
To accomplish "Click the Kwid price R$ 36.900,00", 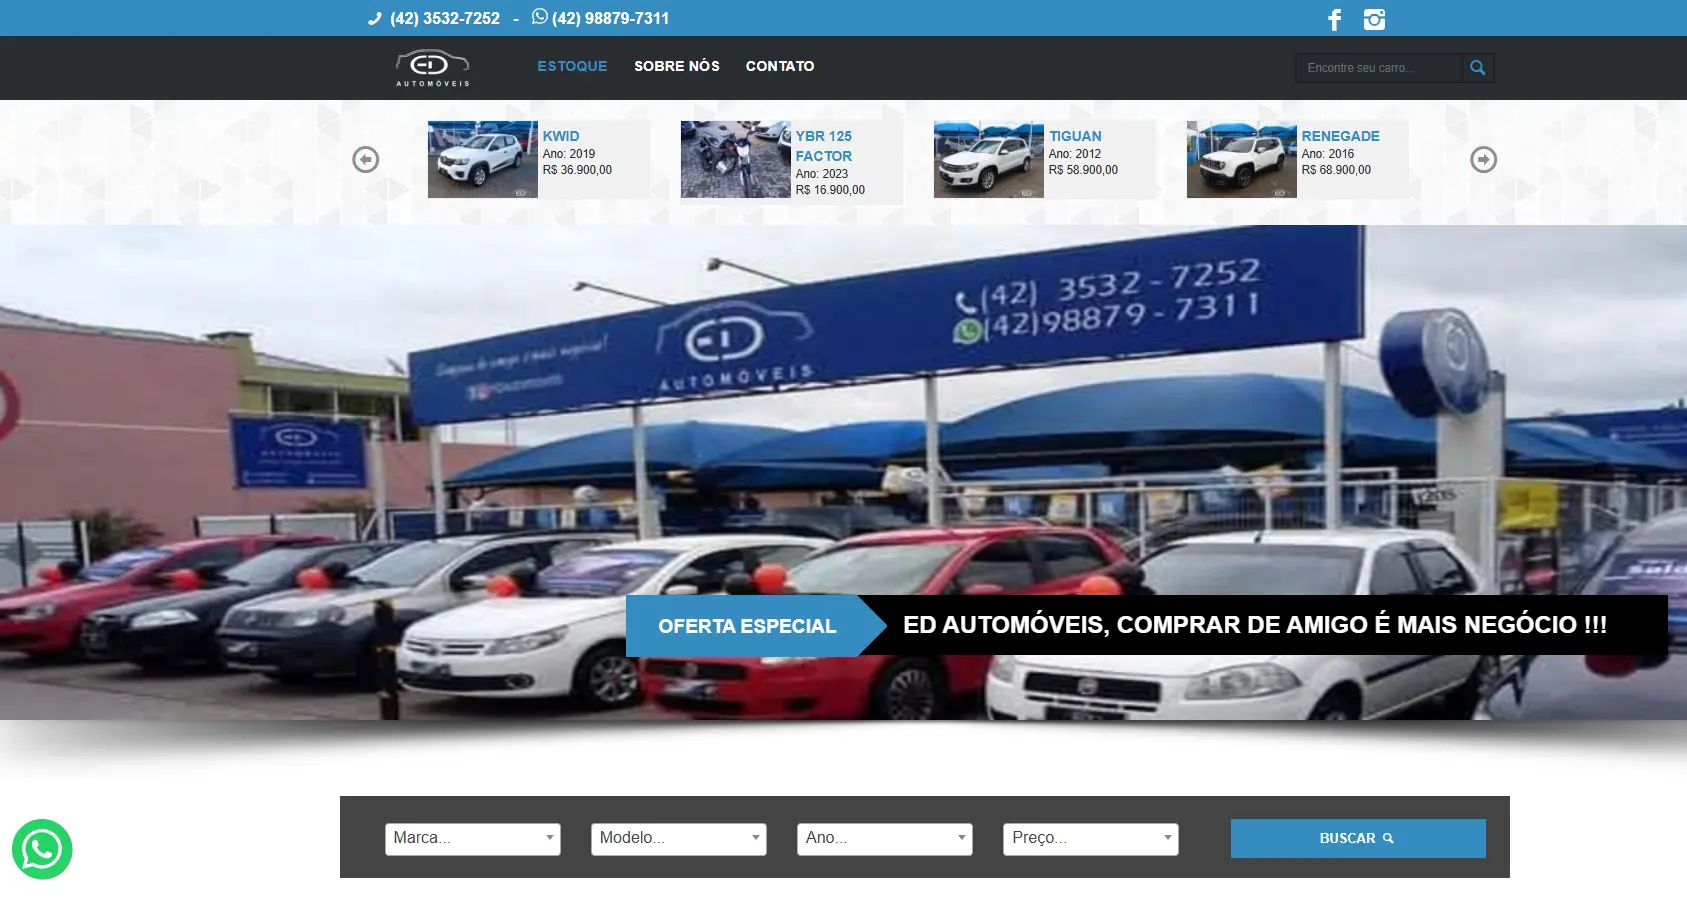I will 577,170.
